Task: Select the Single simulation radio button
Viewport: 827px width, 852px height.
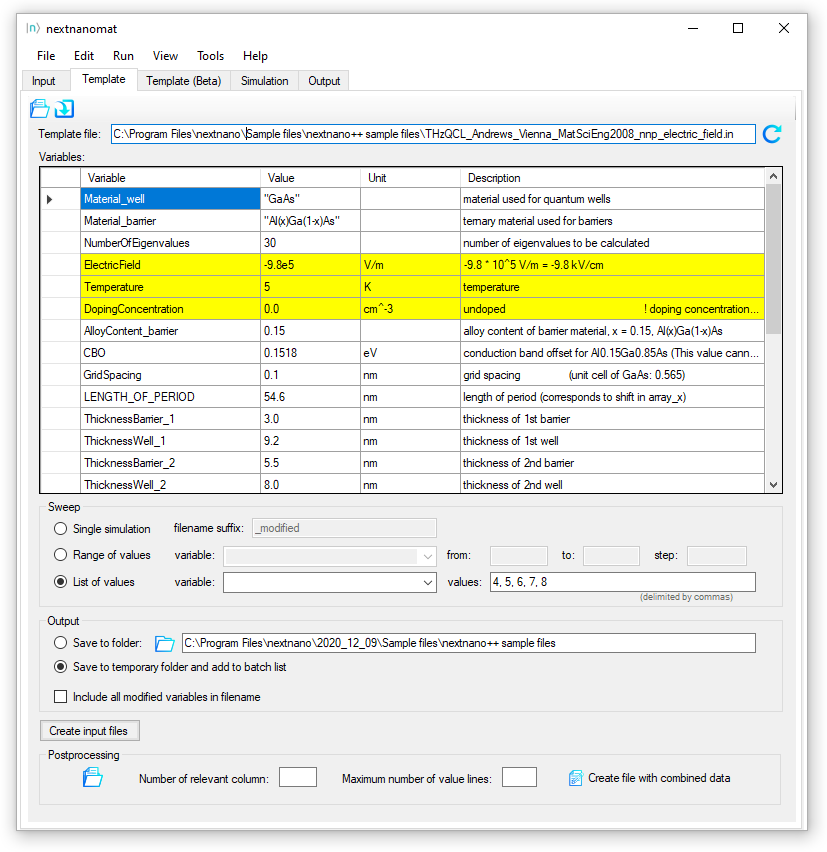Action: coord(61,528)
